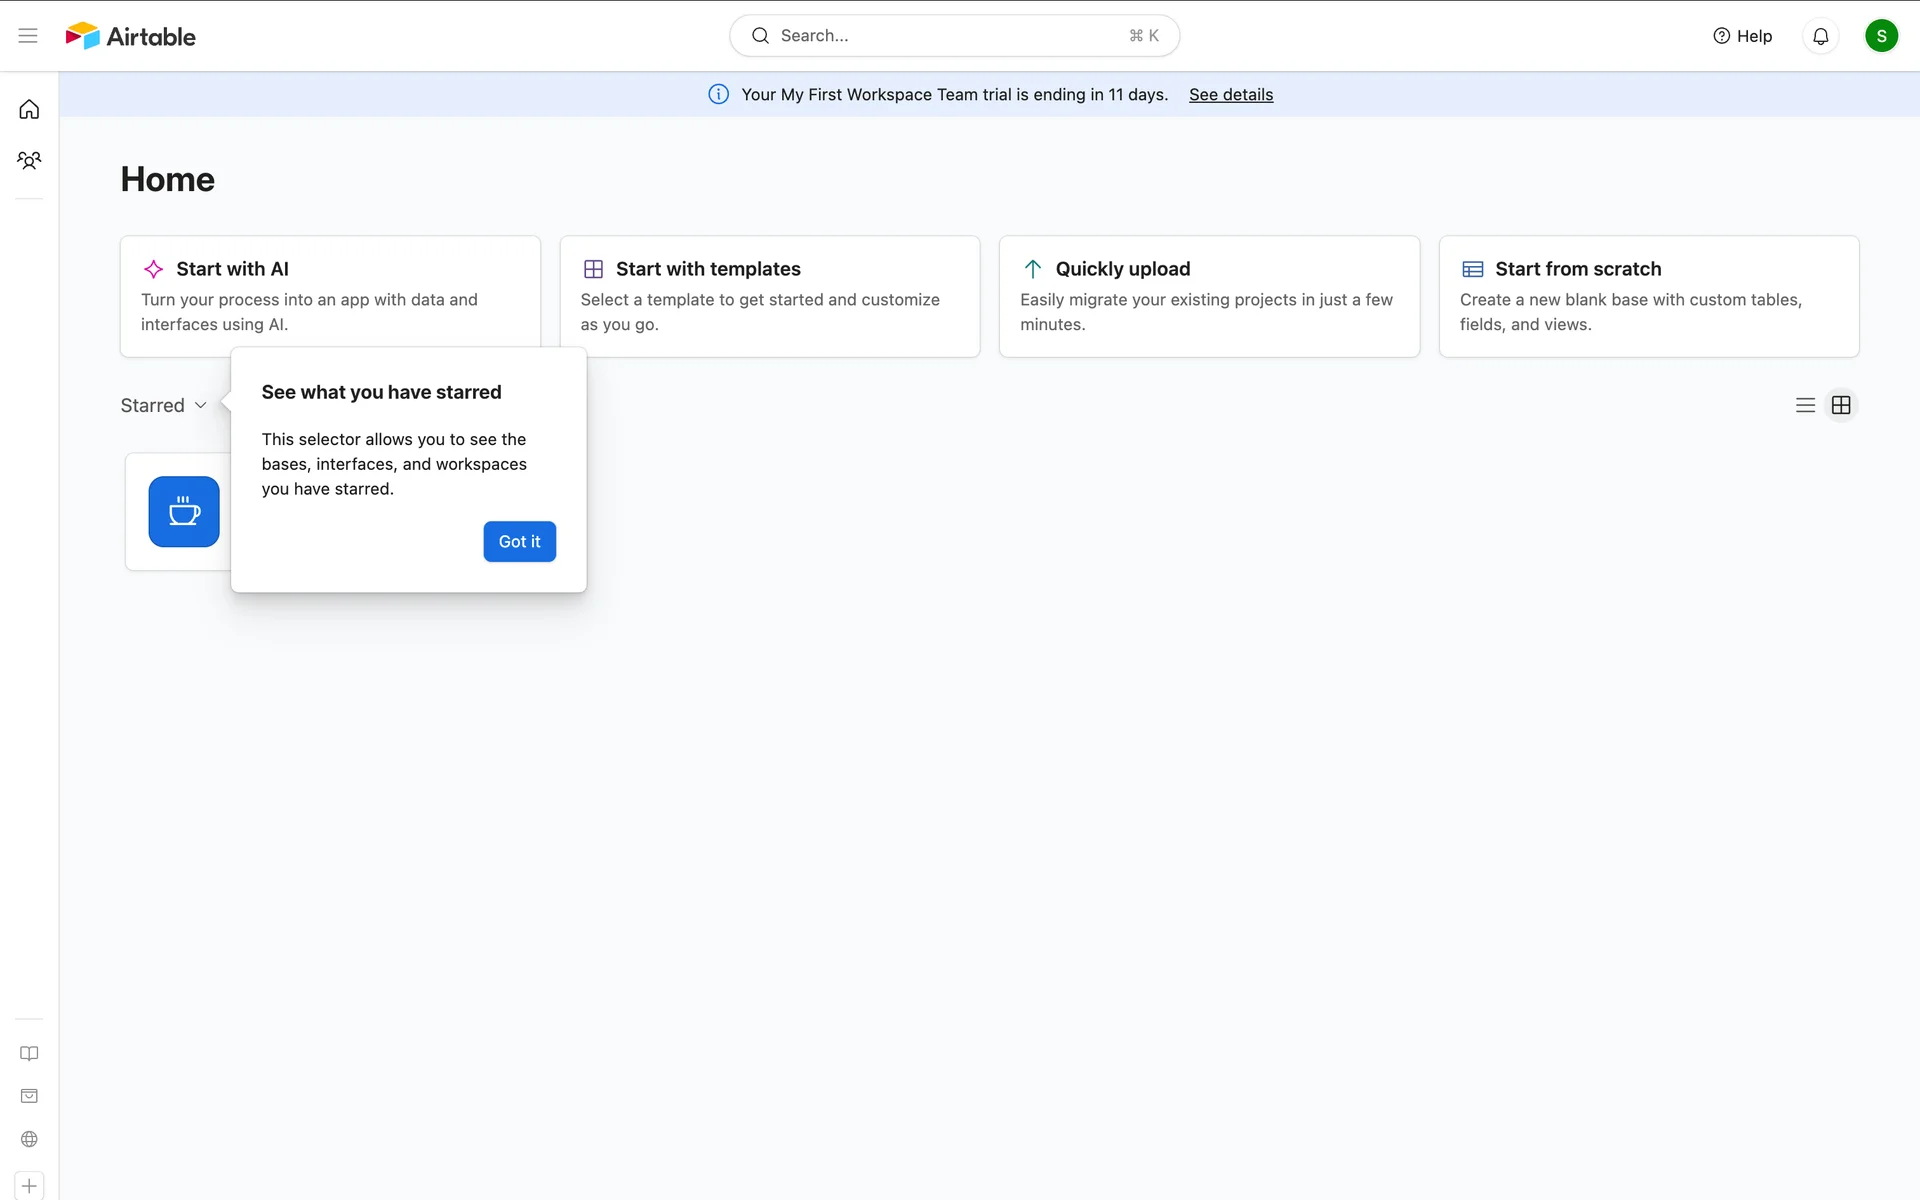
Task: Dismiss tooltip with Got it button
Action: 519,541
